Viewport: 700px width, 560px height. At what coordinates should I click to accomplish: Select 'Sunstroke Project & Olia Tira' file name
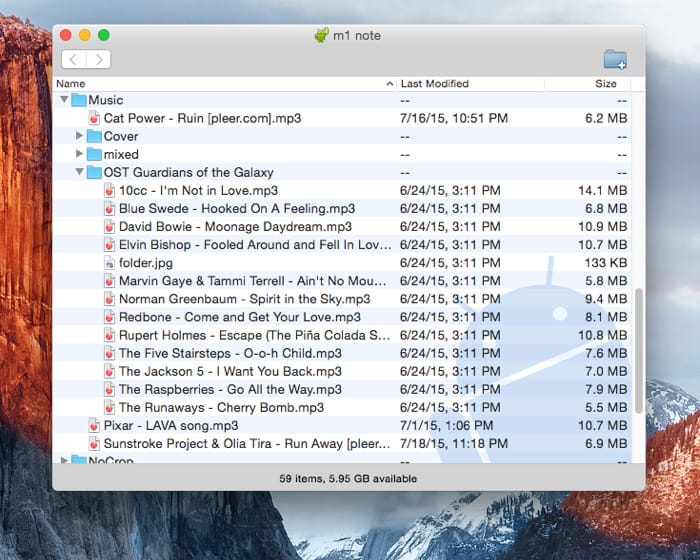click(x=247, y=443)
